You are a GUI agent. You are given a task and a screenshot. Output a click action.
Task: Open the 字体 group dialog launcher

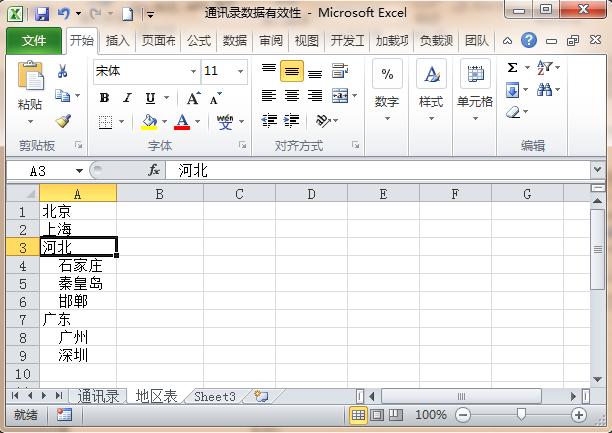click(x=242, y=145)
